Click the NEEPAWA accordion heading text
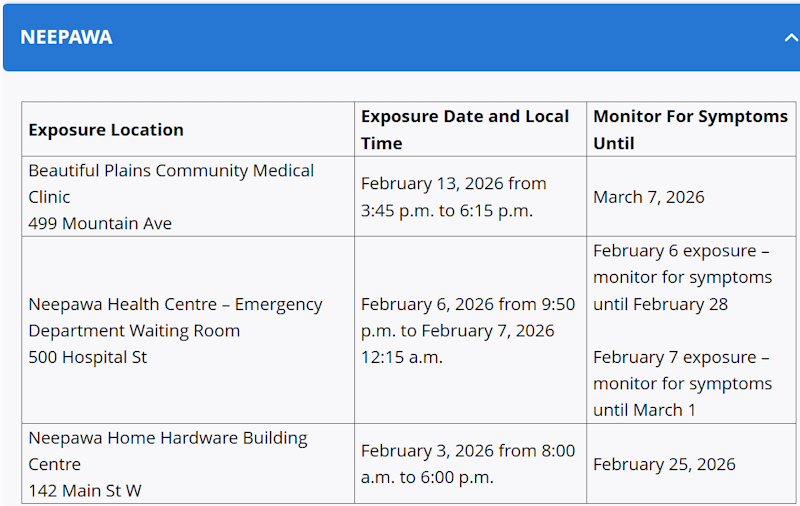This screenshot has width=800, height=506. [66, 38]
